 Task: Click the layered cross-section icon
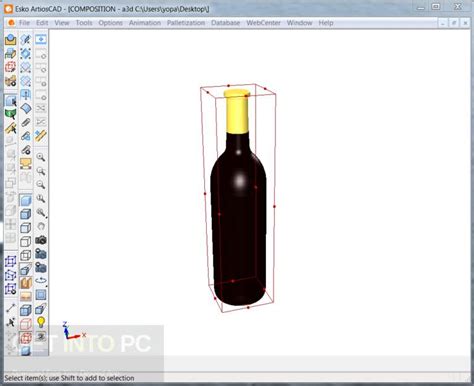(26, 296)
